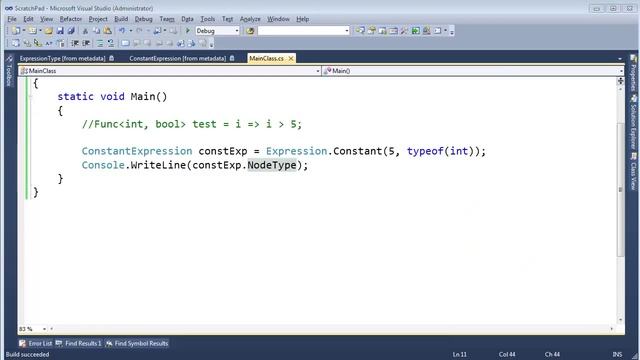Click the Properties Window toolbar icon

[x=371, y=31]
